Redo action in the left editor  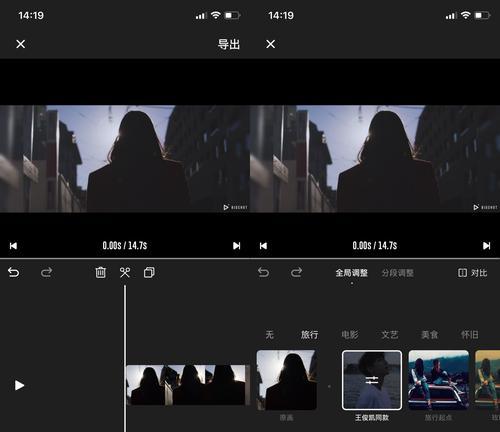46,272
